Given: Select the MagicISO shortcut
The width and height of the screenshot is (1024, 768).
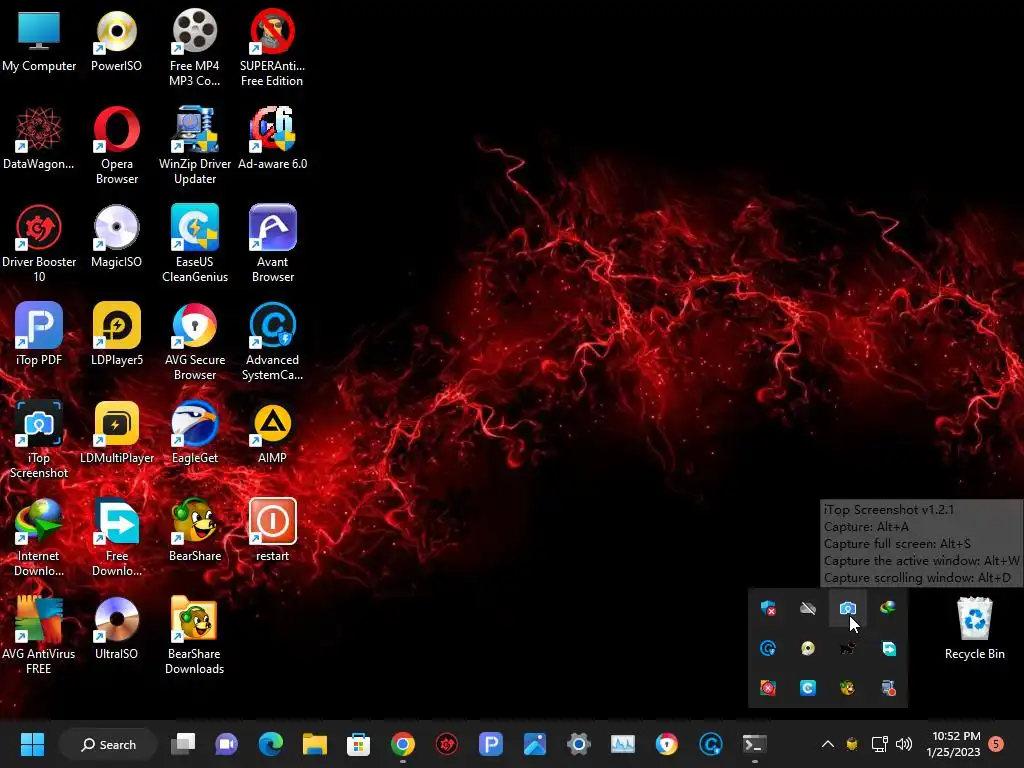Looking at the screenshot, I should click(x=116, y=237).
